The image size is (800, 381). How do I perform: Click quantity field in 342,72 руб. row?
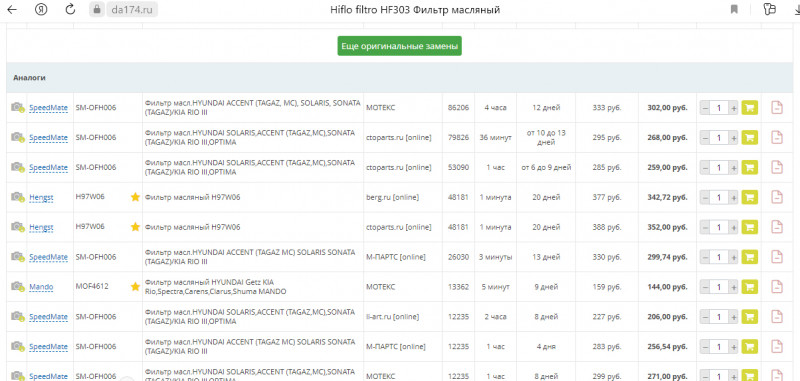[719, 197]
